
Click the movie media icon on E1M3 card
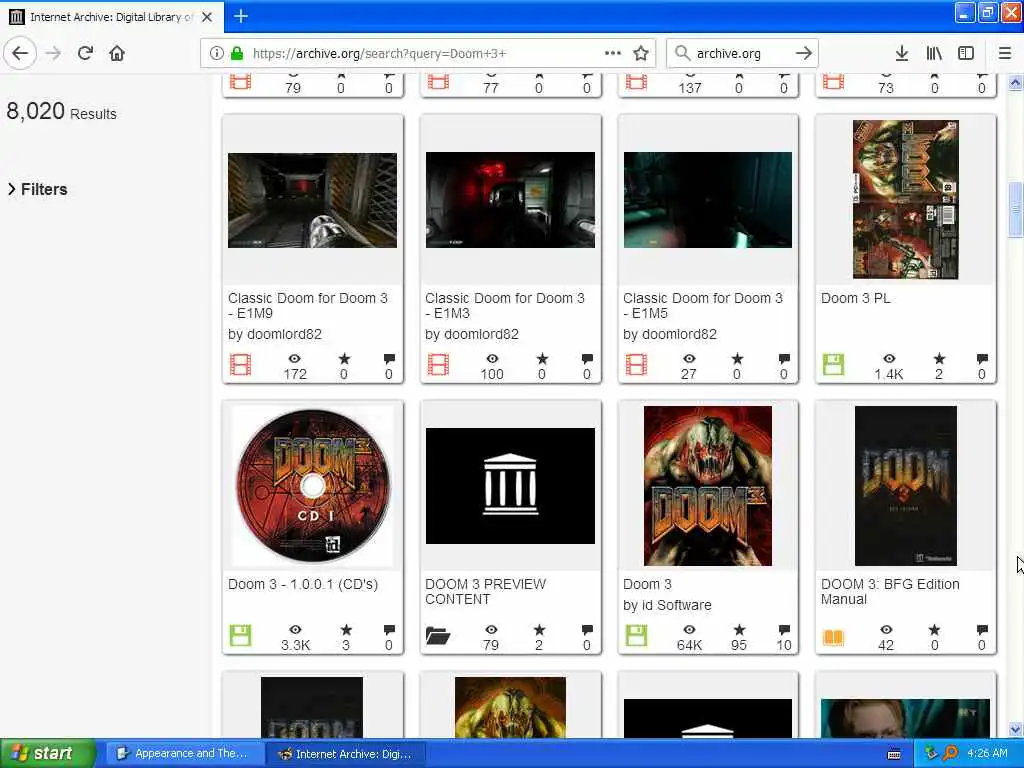[438, 364]
